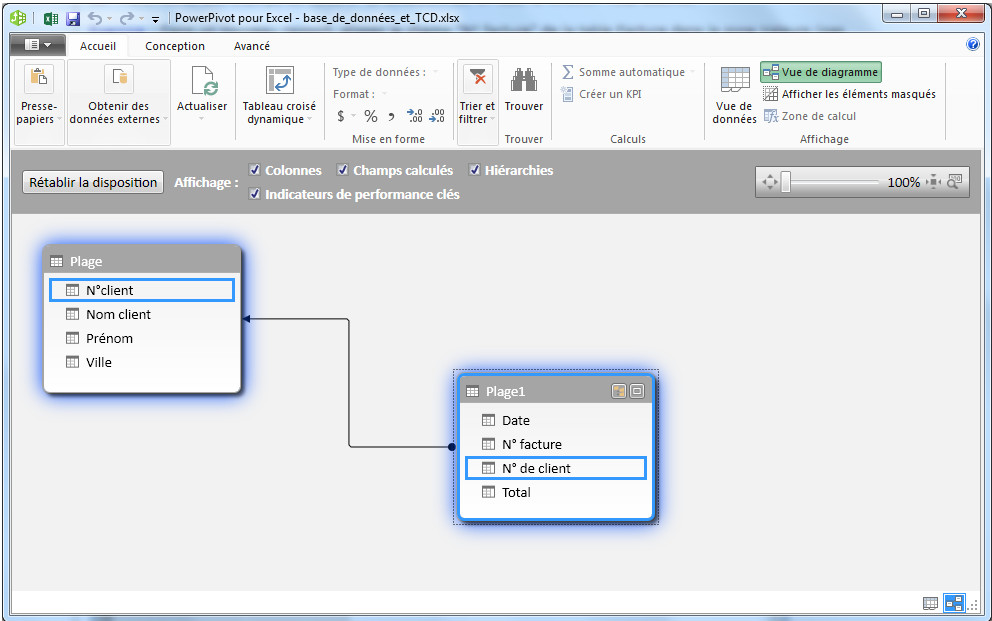992x621 pixels.
Task: Open the Undo history dropdown arrow
Action: (x=109, y=18)
